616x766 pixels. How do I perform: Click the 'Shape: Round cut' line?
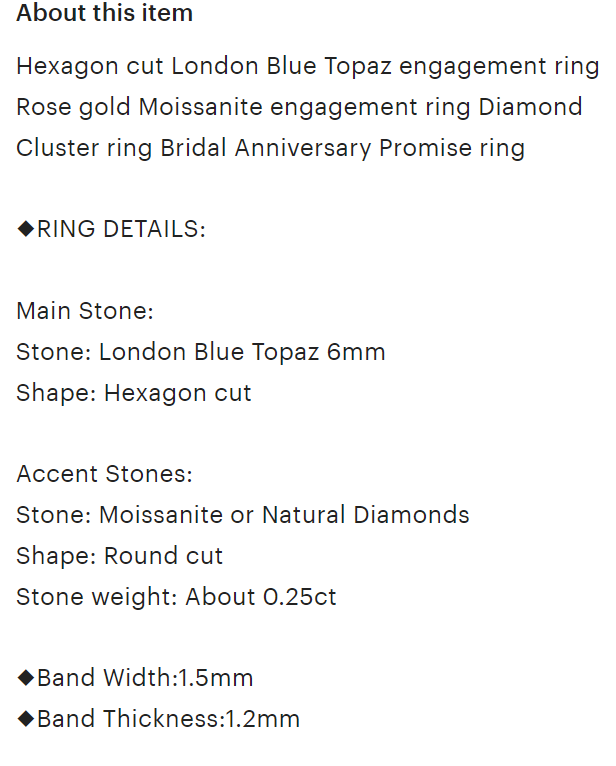[120, 556]
